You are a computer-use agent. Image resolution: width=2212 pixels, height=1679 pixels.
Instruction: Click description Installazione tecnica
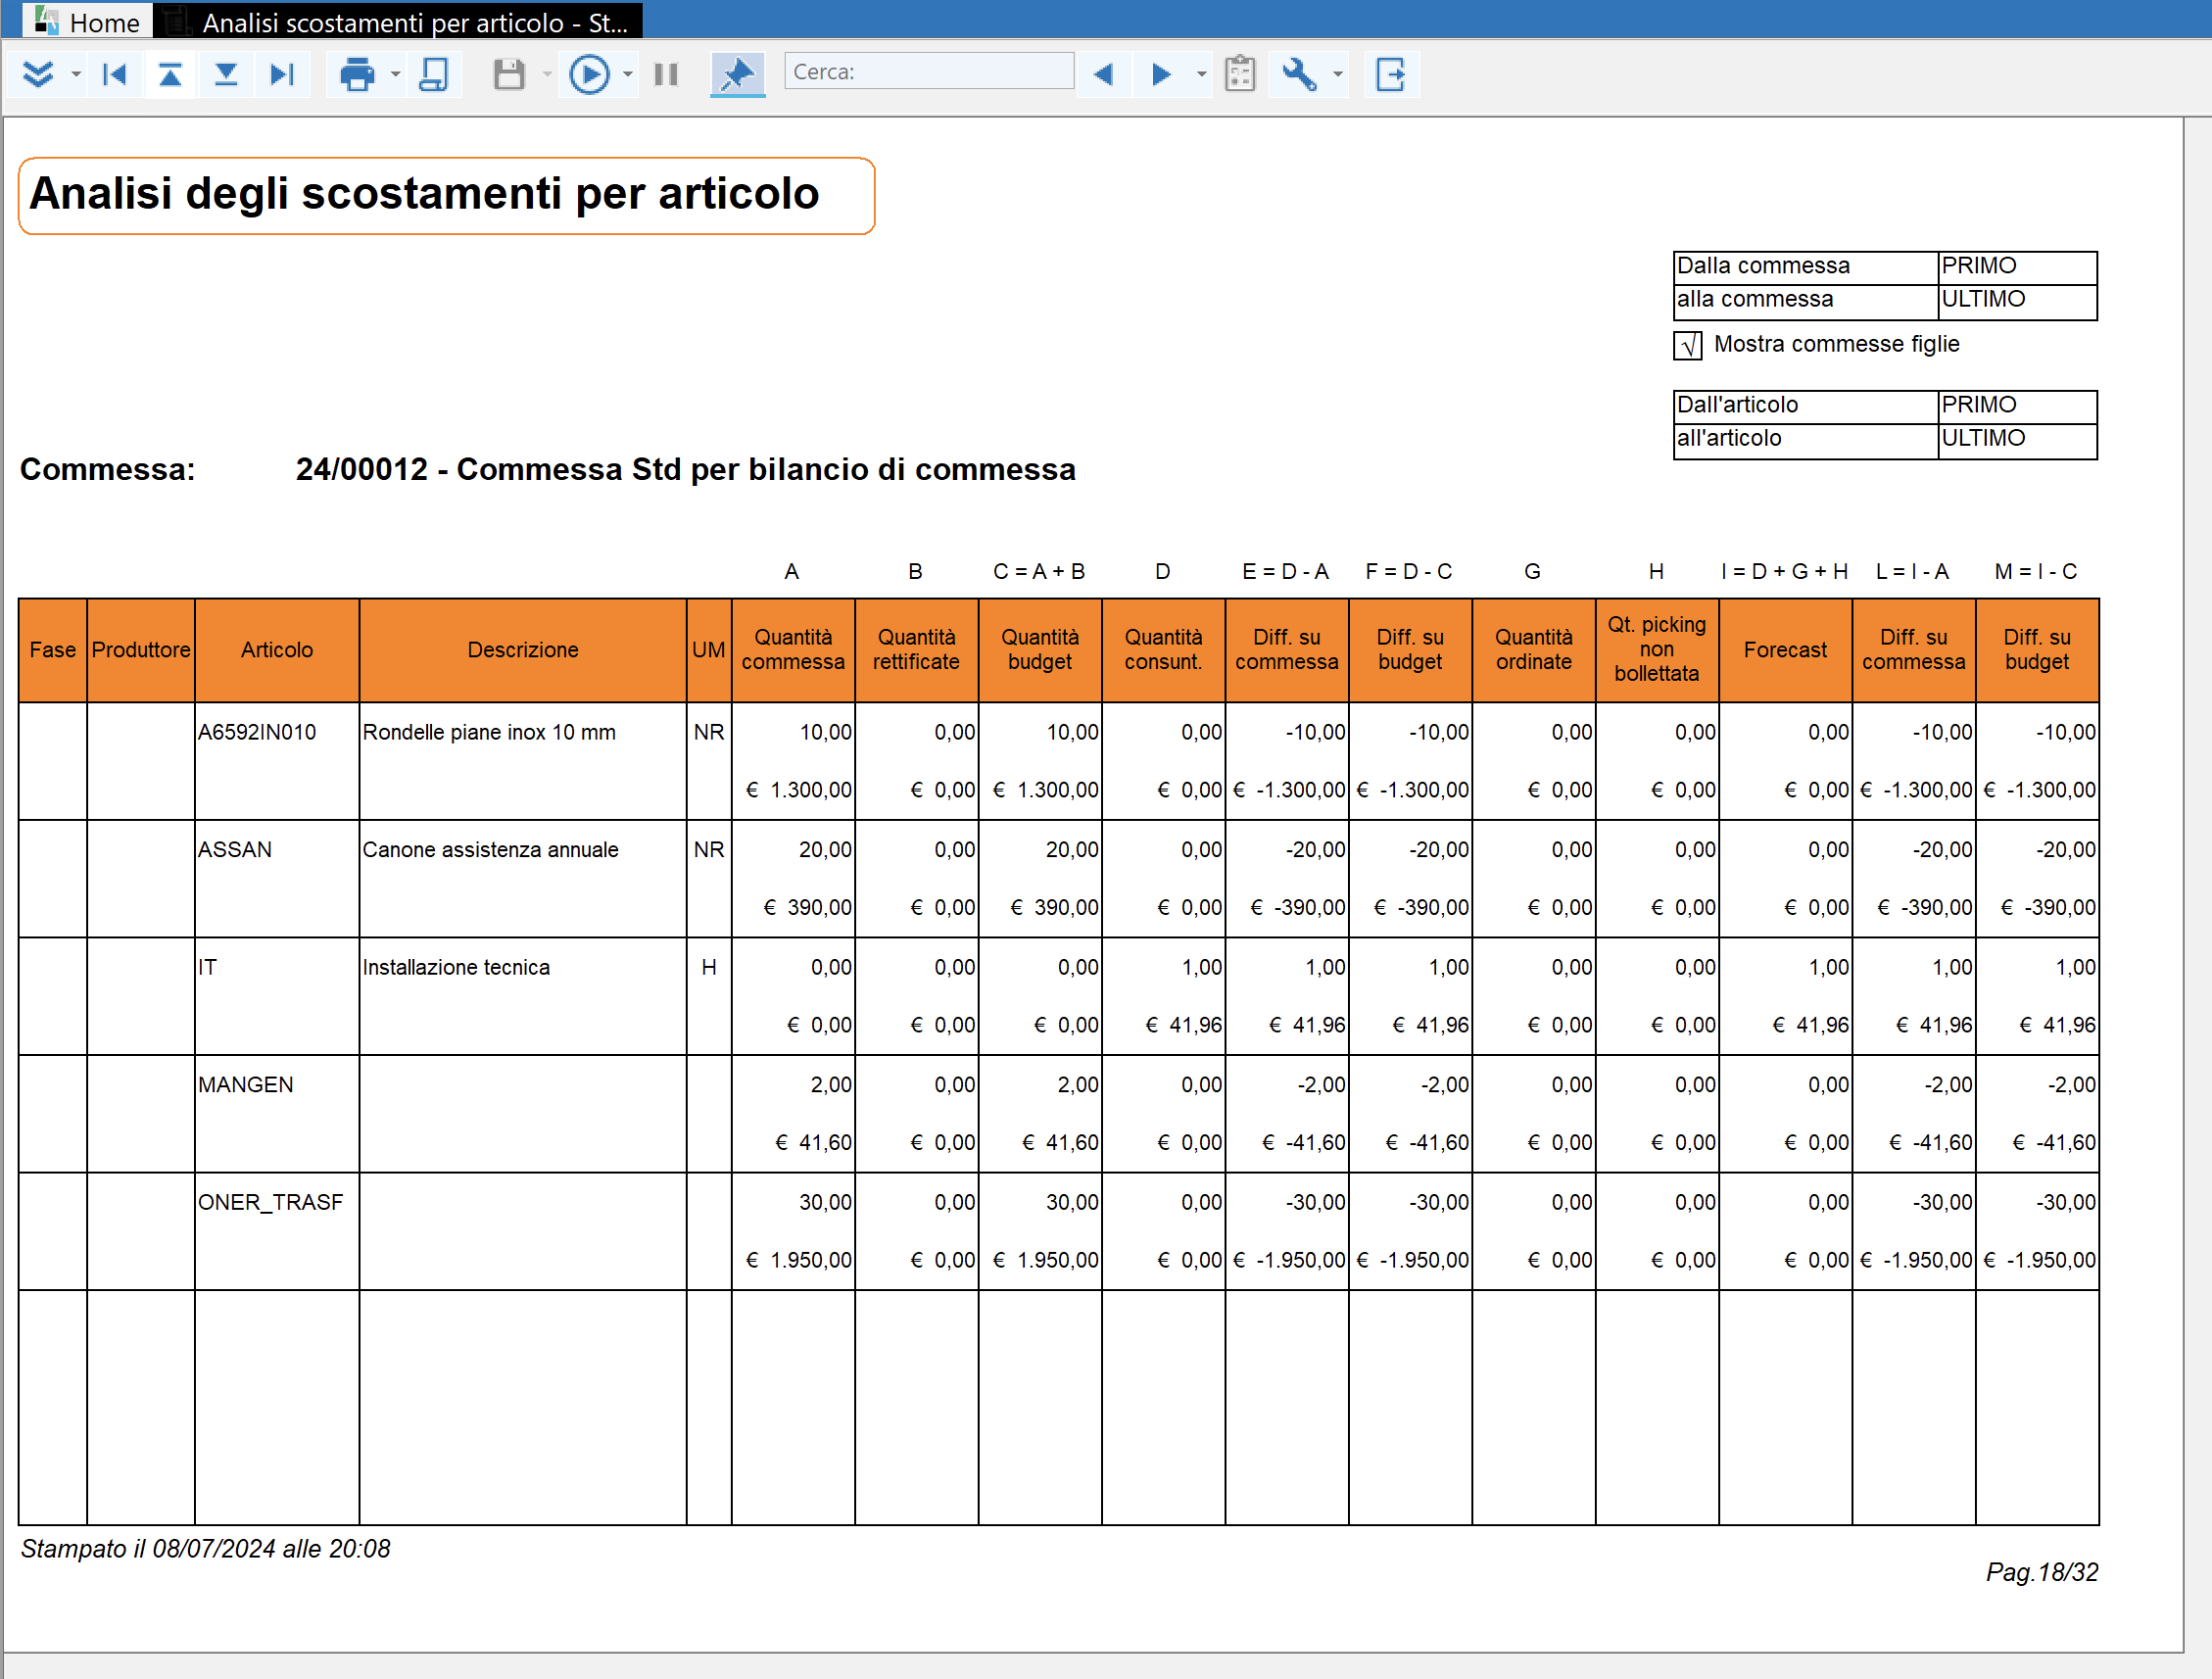(x=456, y=968)
